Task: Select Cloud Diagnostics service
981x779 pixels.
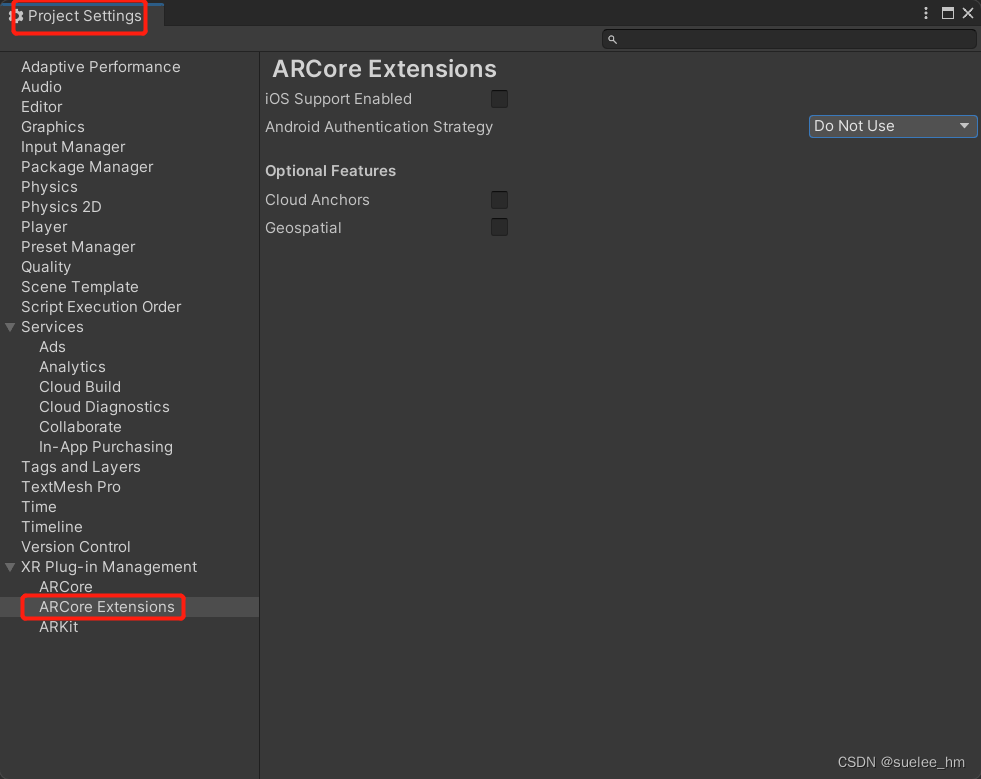Action: [104, 407]
